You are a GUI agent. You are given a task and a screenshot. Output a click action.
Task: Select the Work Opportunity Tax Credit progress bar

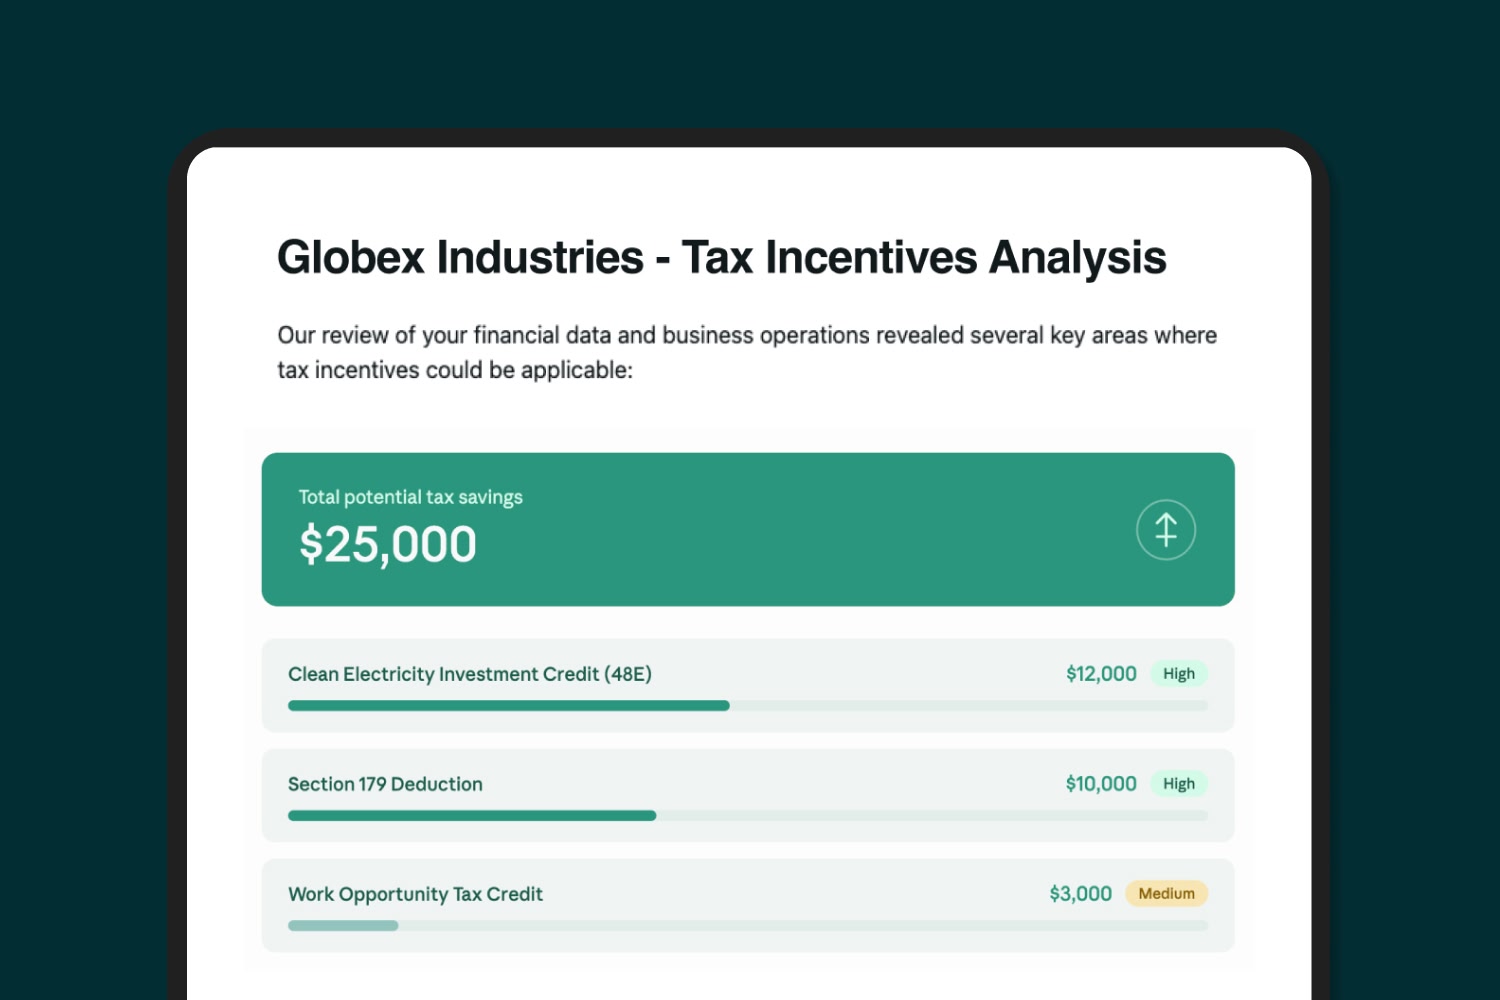point(748,925)
